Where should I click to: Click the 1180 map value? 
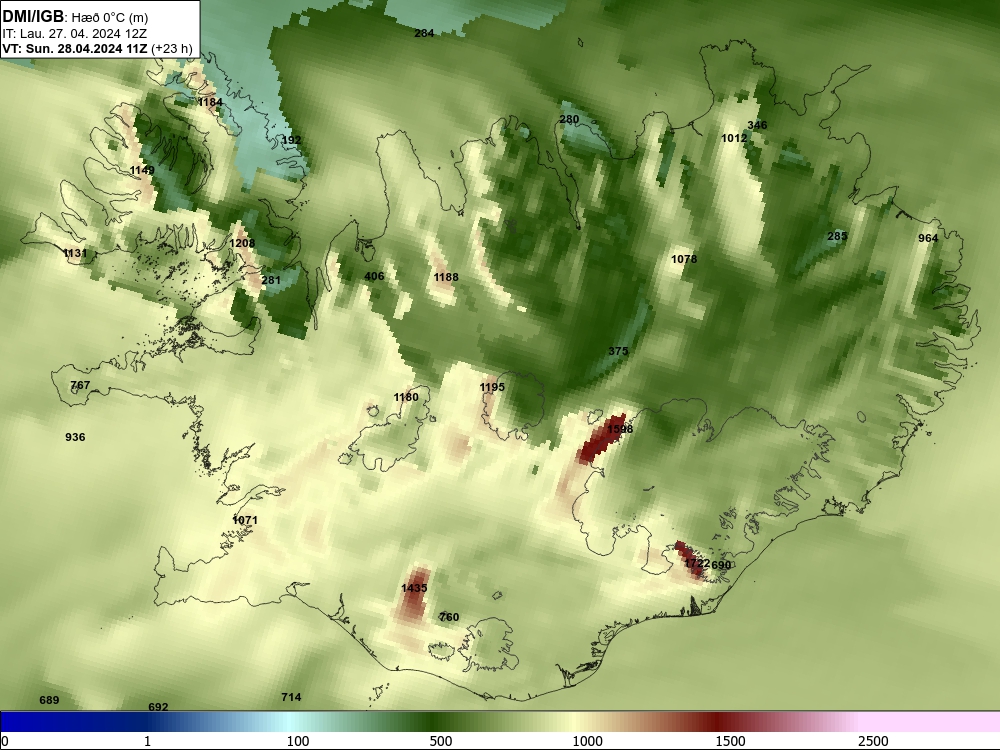click(x=406, y=397)
